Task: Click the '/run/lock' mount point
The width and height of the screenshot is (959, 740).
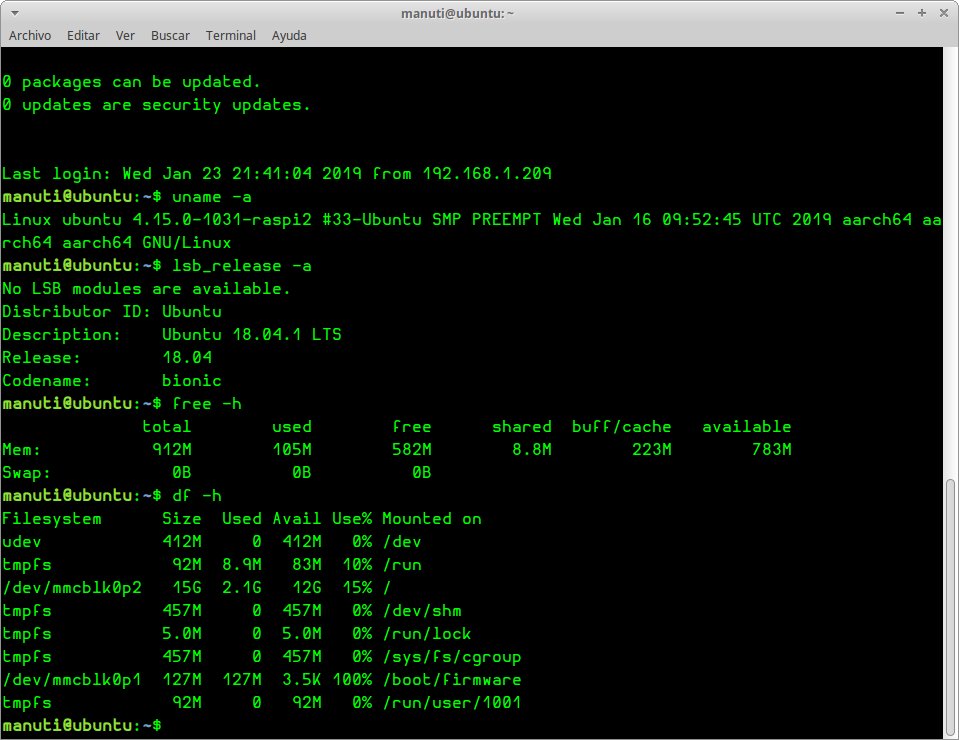Action: coord(427,634)
